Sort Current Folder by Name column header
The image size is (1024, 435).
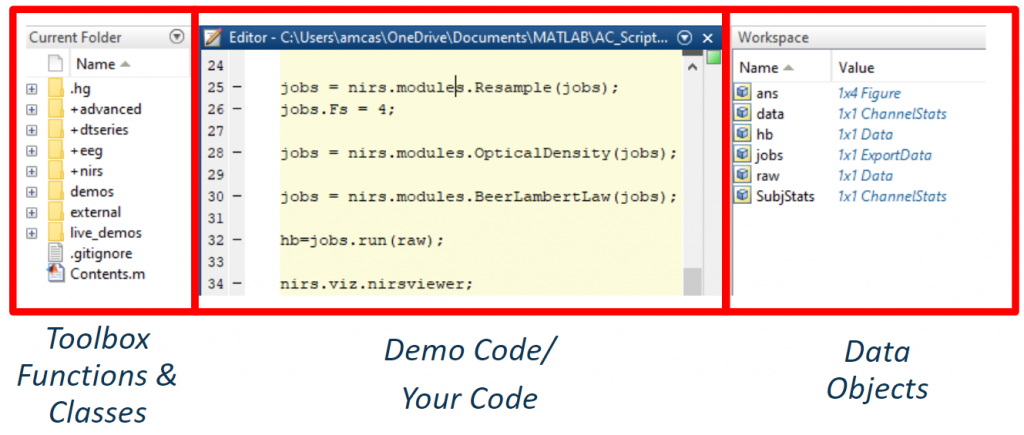point(102,64)
